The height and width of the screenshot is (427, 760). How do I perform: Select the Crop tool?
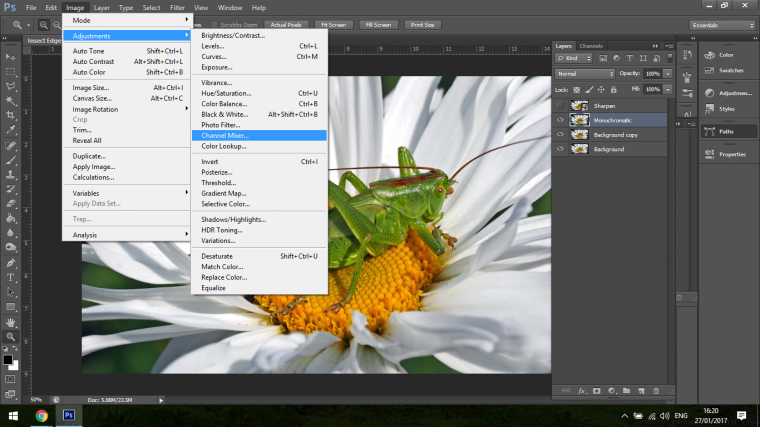point(10,115)
